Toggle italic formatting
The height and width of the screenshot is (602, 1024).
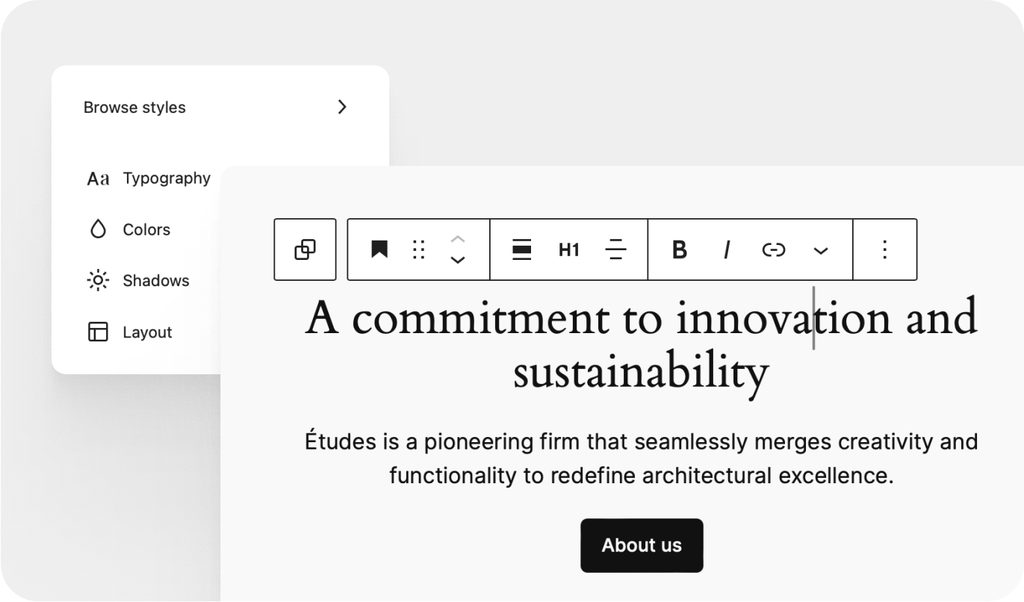click(727, 250)
